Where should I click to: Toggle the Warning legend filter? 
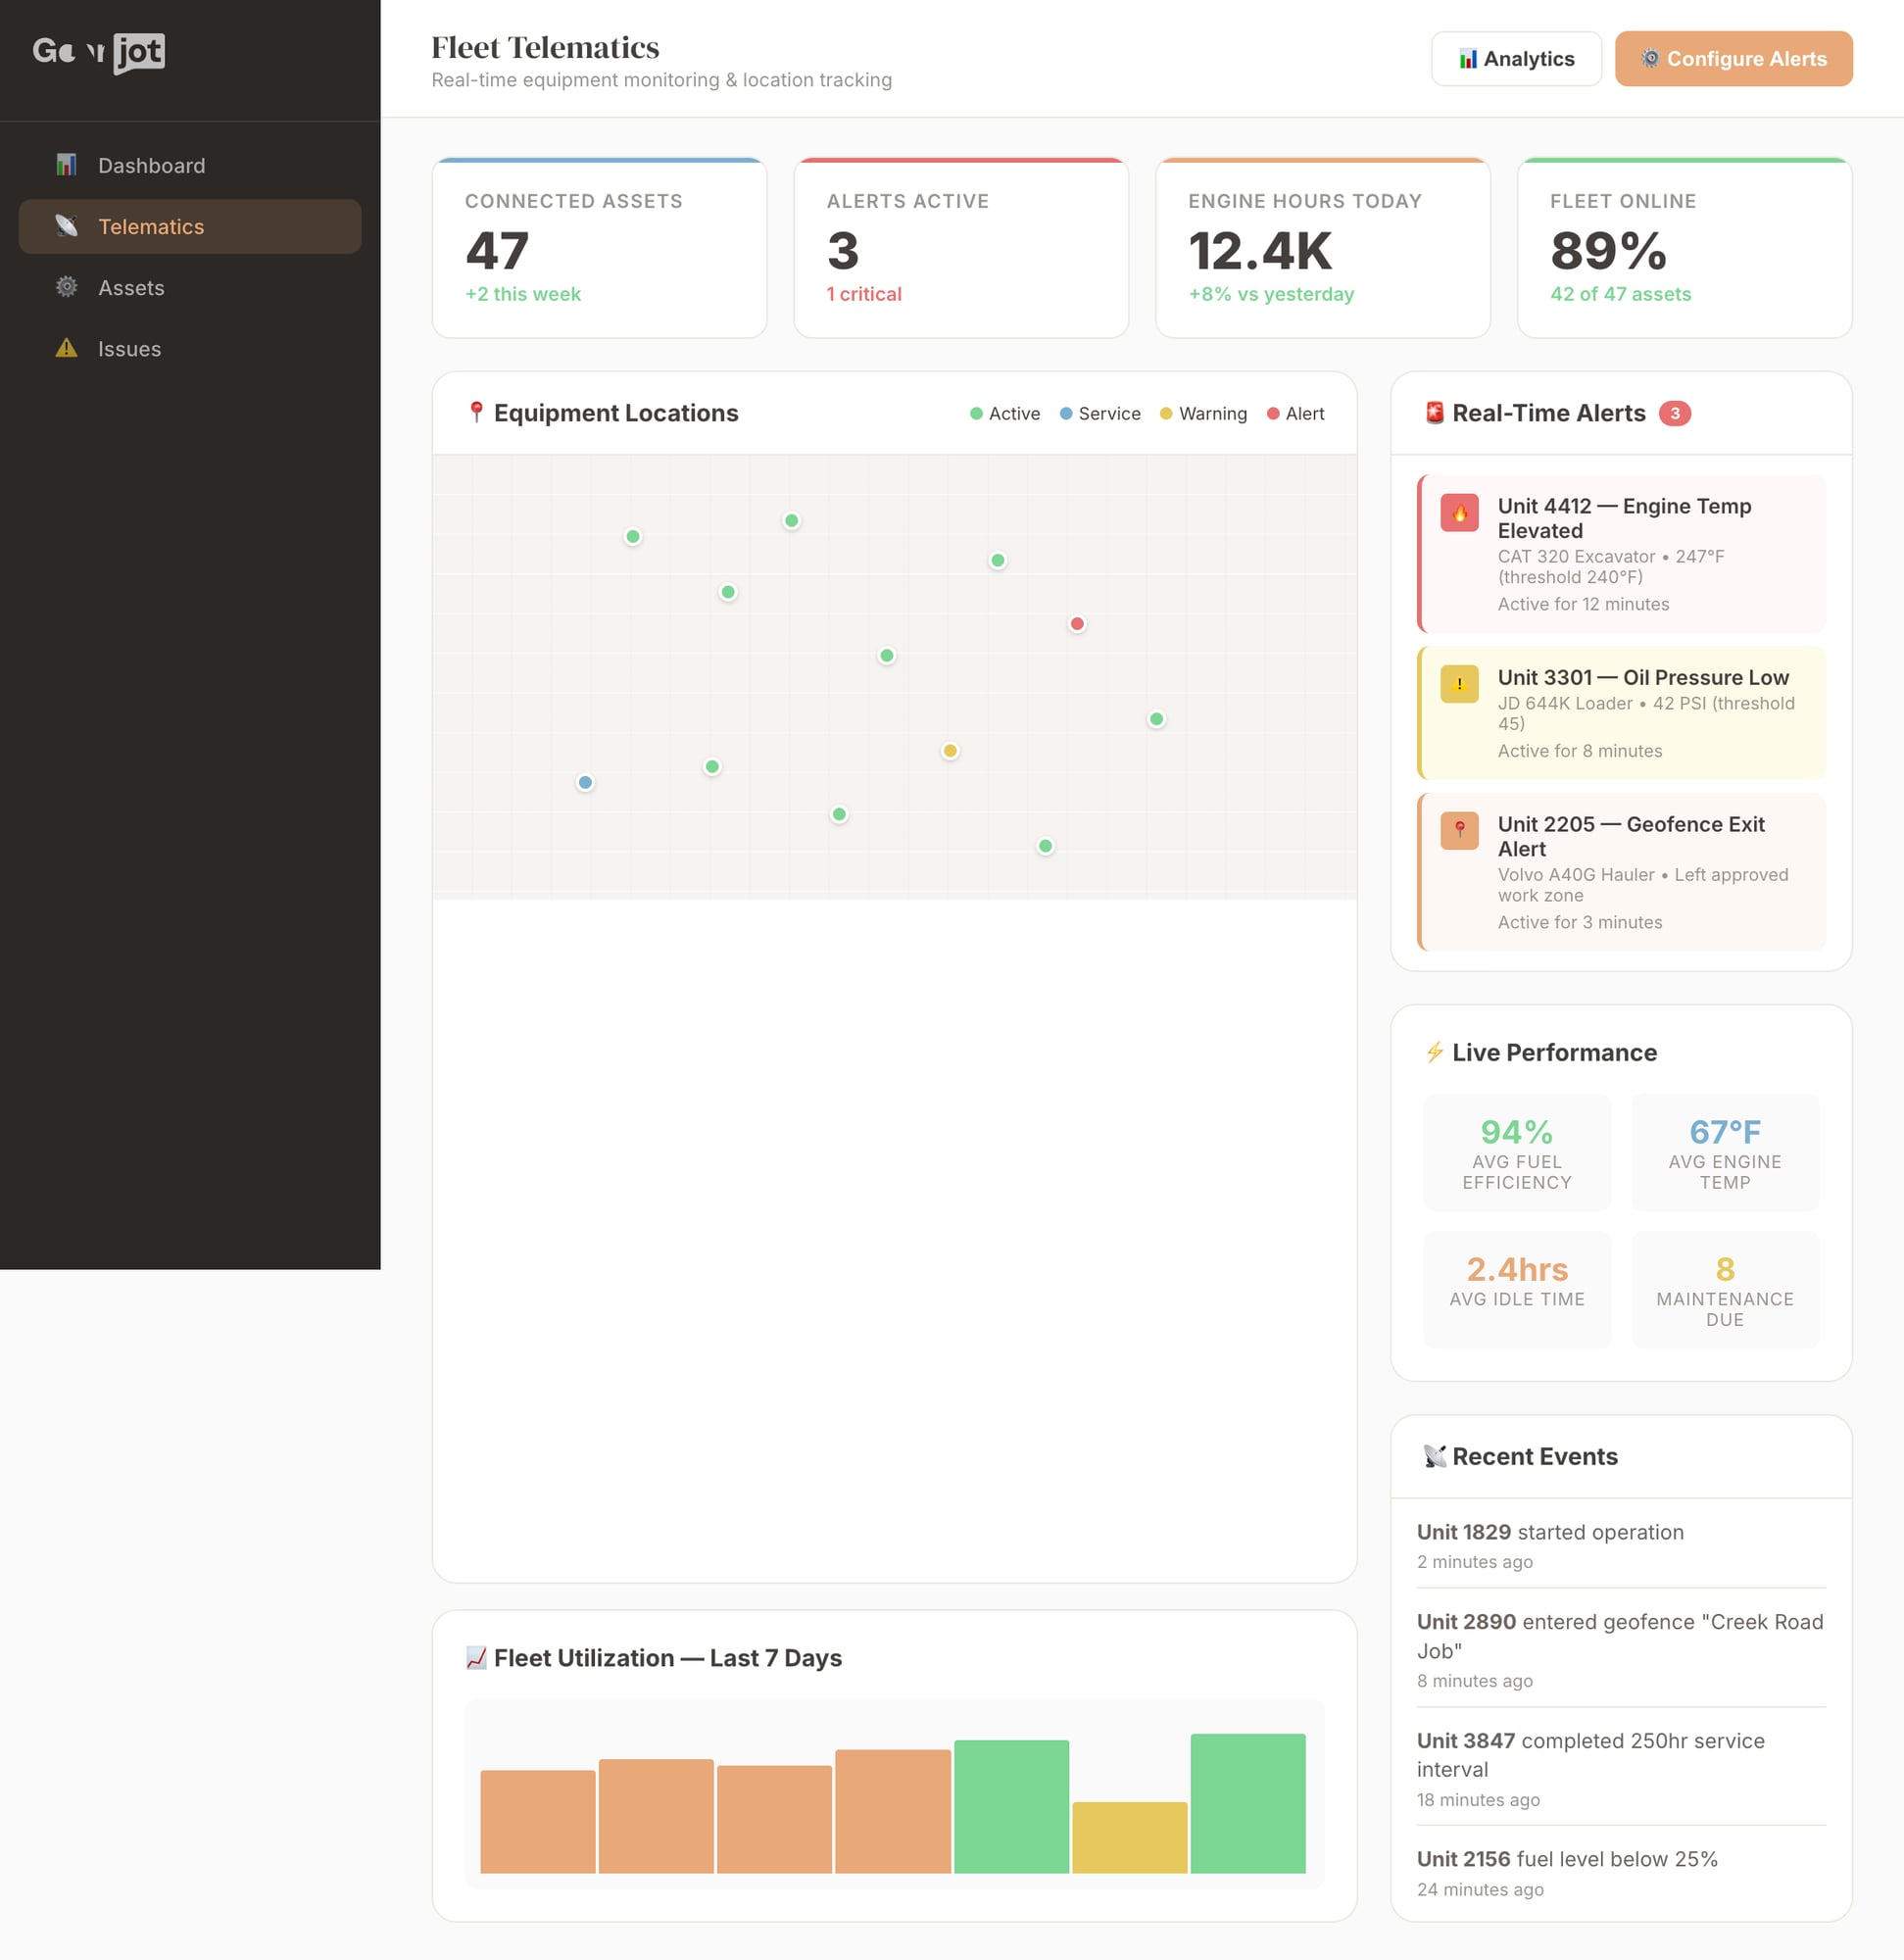click(1203, 413)
